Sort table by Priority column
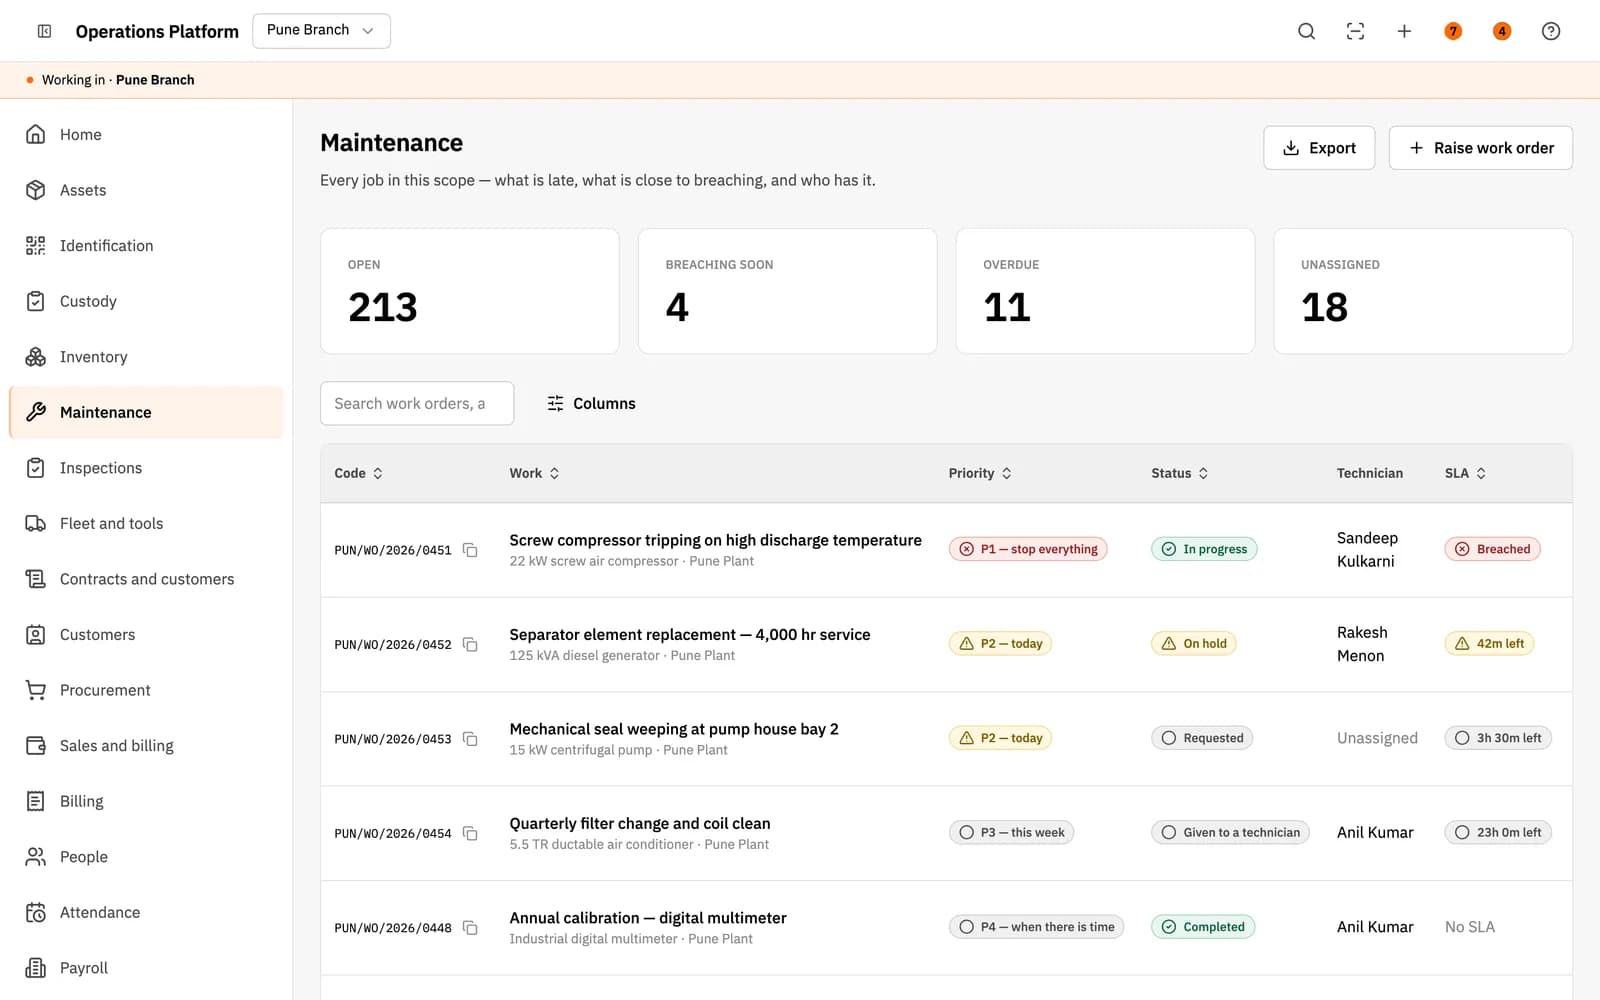The image size is (1600, 1000). coord(980,473)
